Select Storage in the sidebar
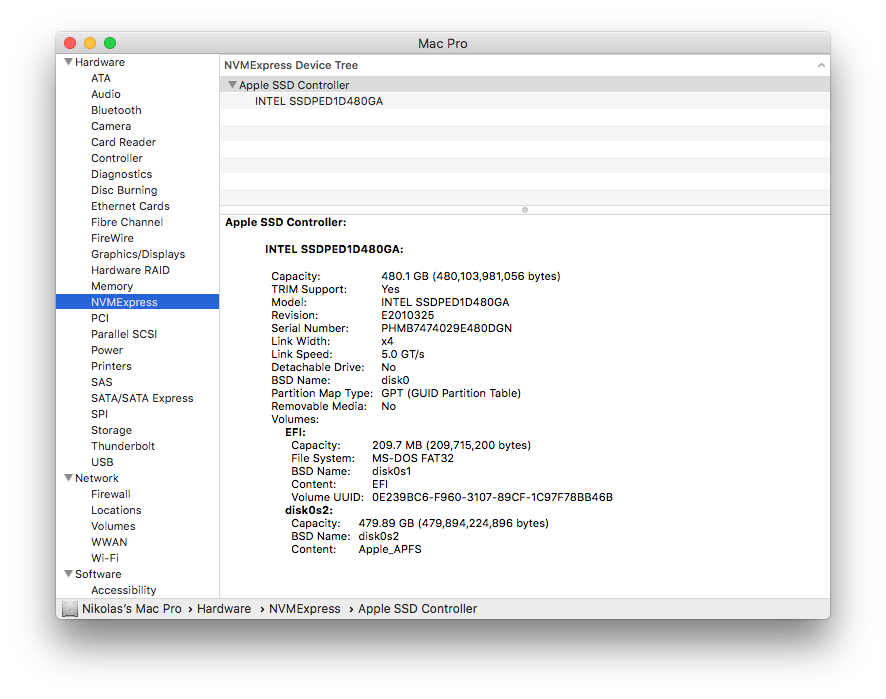 (111, 430)
